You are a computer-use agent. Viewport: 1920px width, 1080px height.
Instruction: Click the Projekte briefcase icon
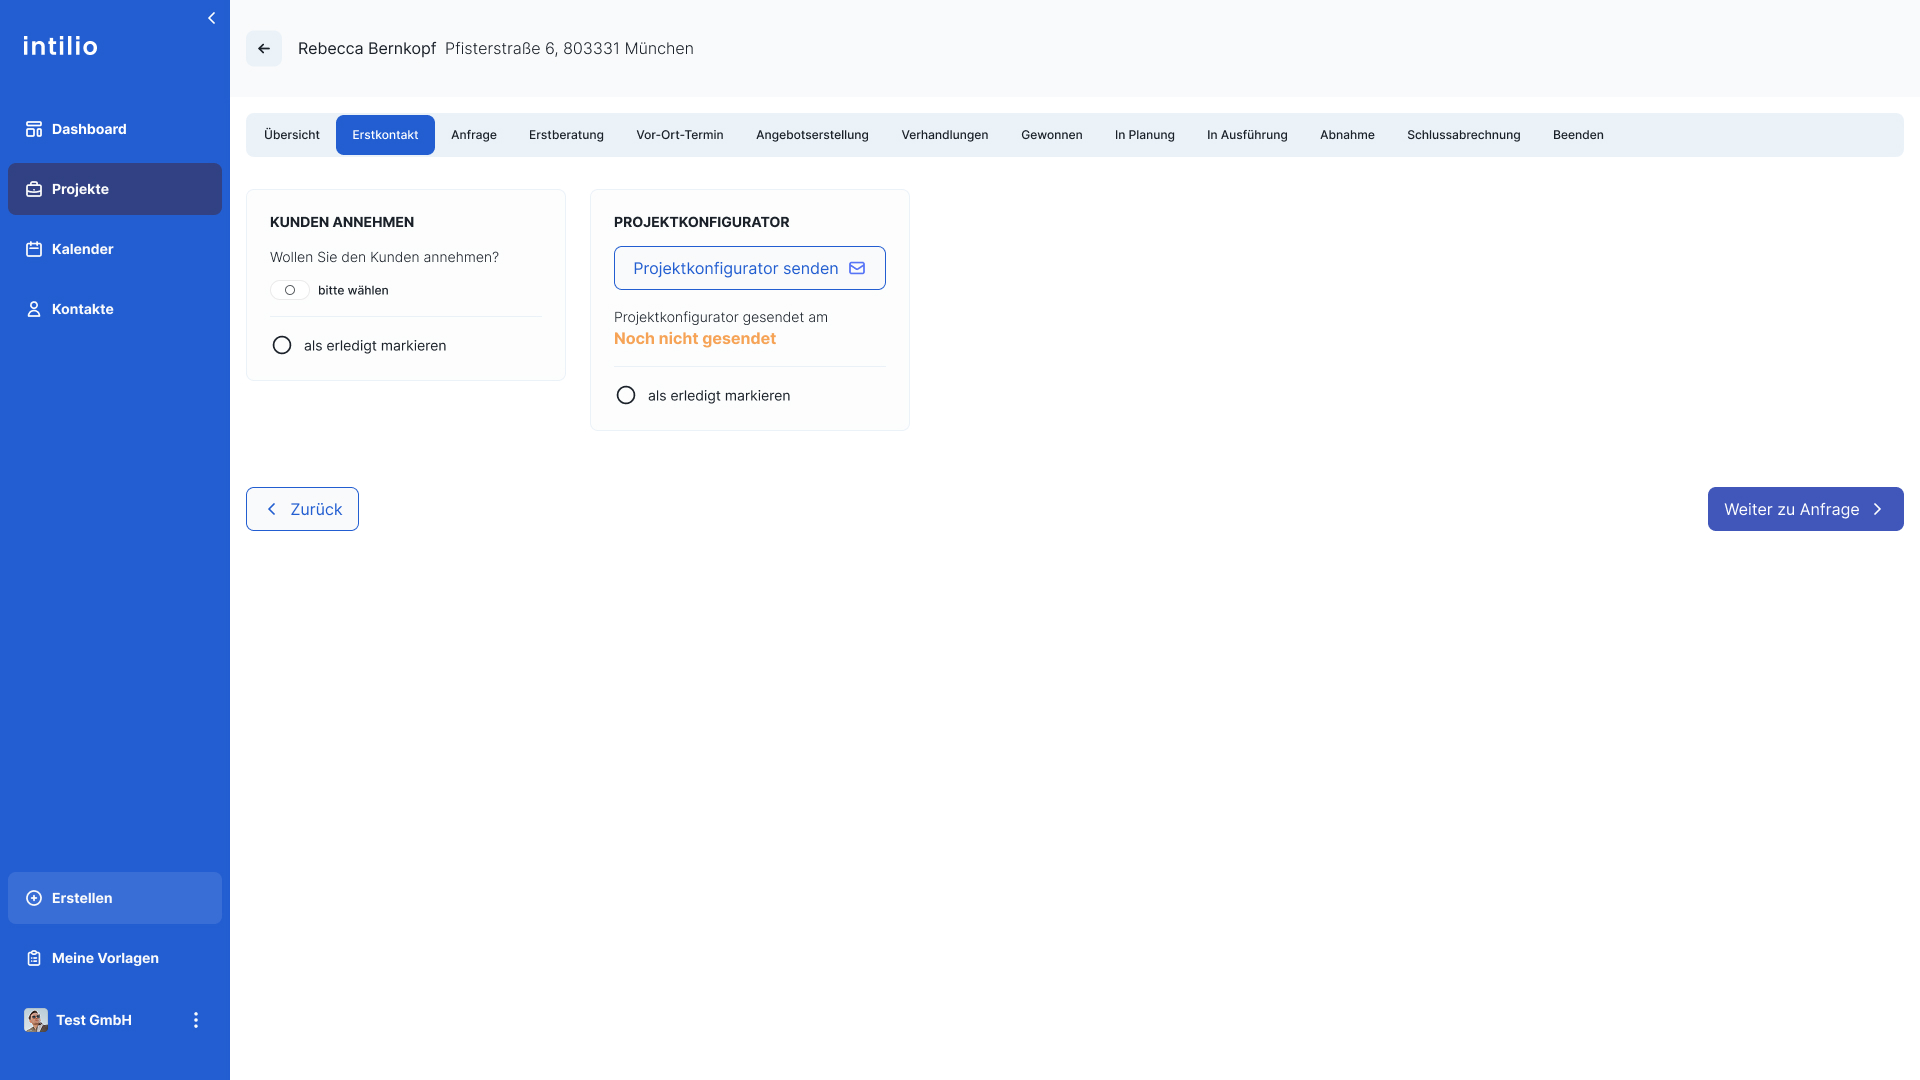(x=34, y=189)
